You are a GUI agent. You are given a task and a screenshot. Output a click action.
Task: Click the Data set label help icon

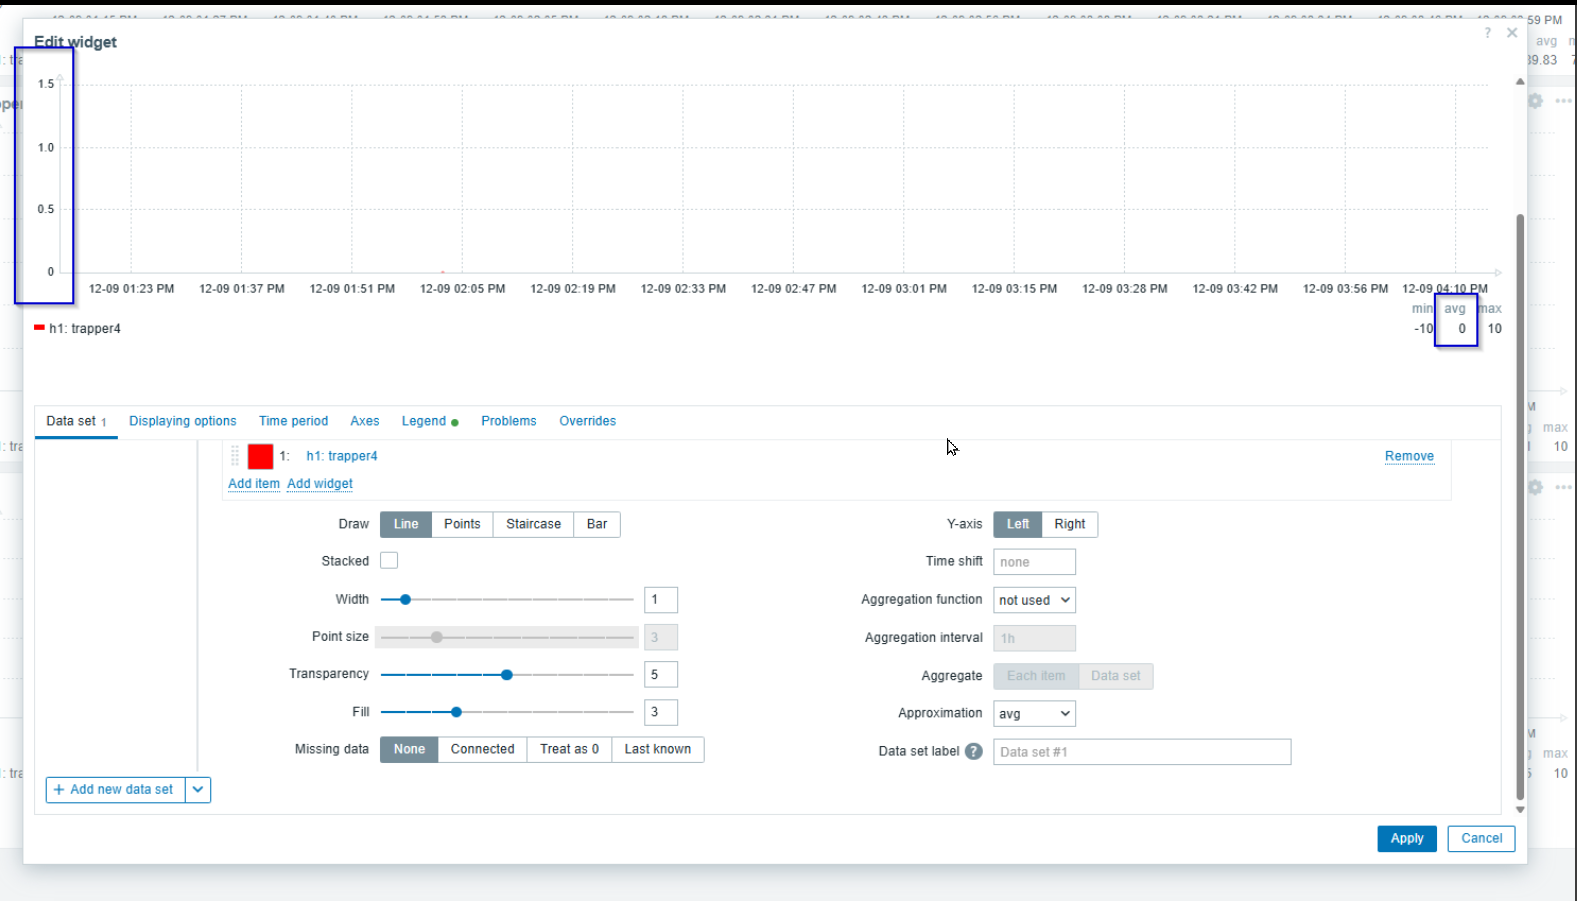pos(973,752)
